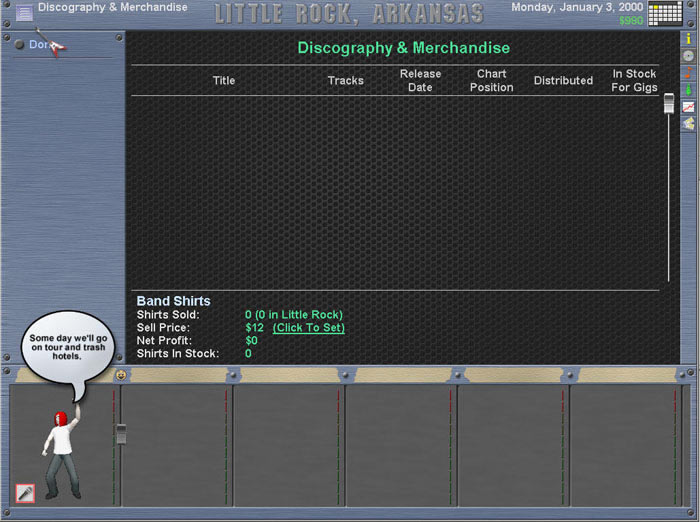Open the calendar icon next to the date
Screen dimensions: 700x522
[665, 13]
